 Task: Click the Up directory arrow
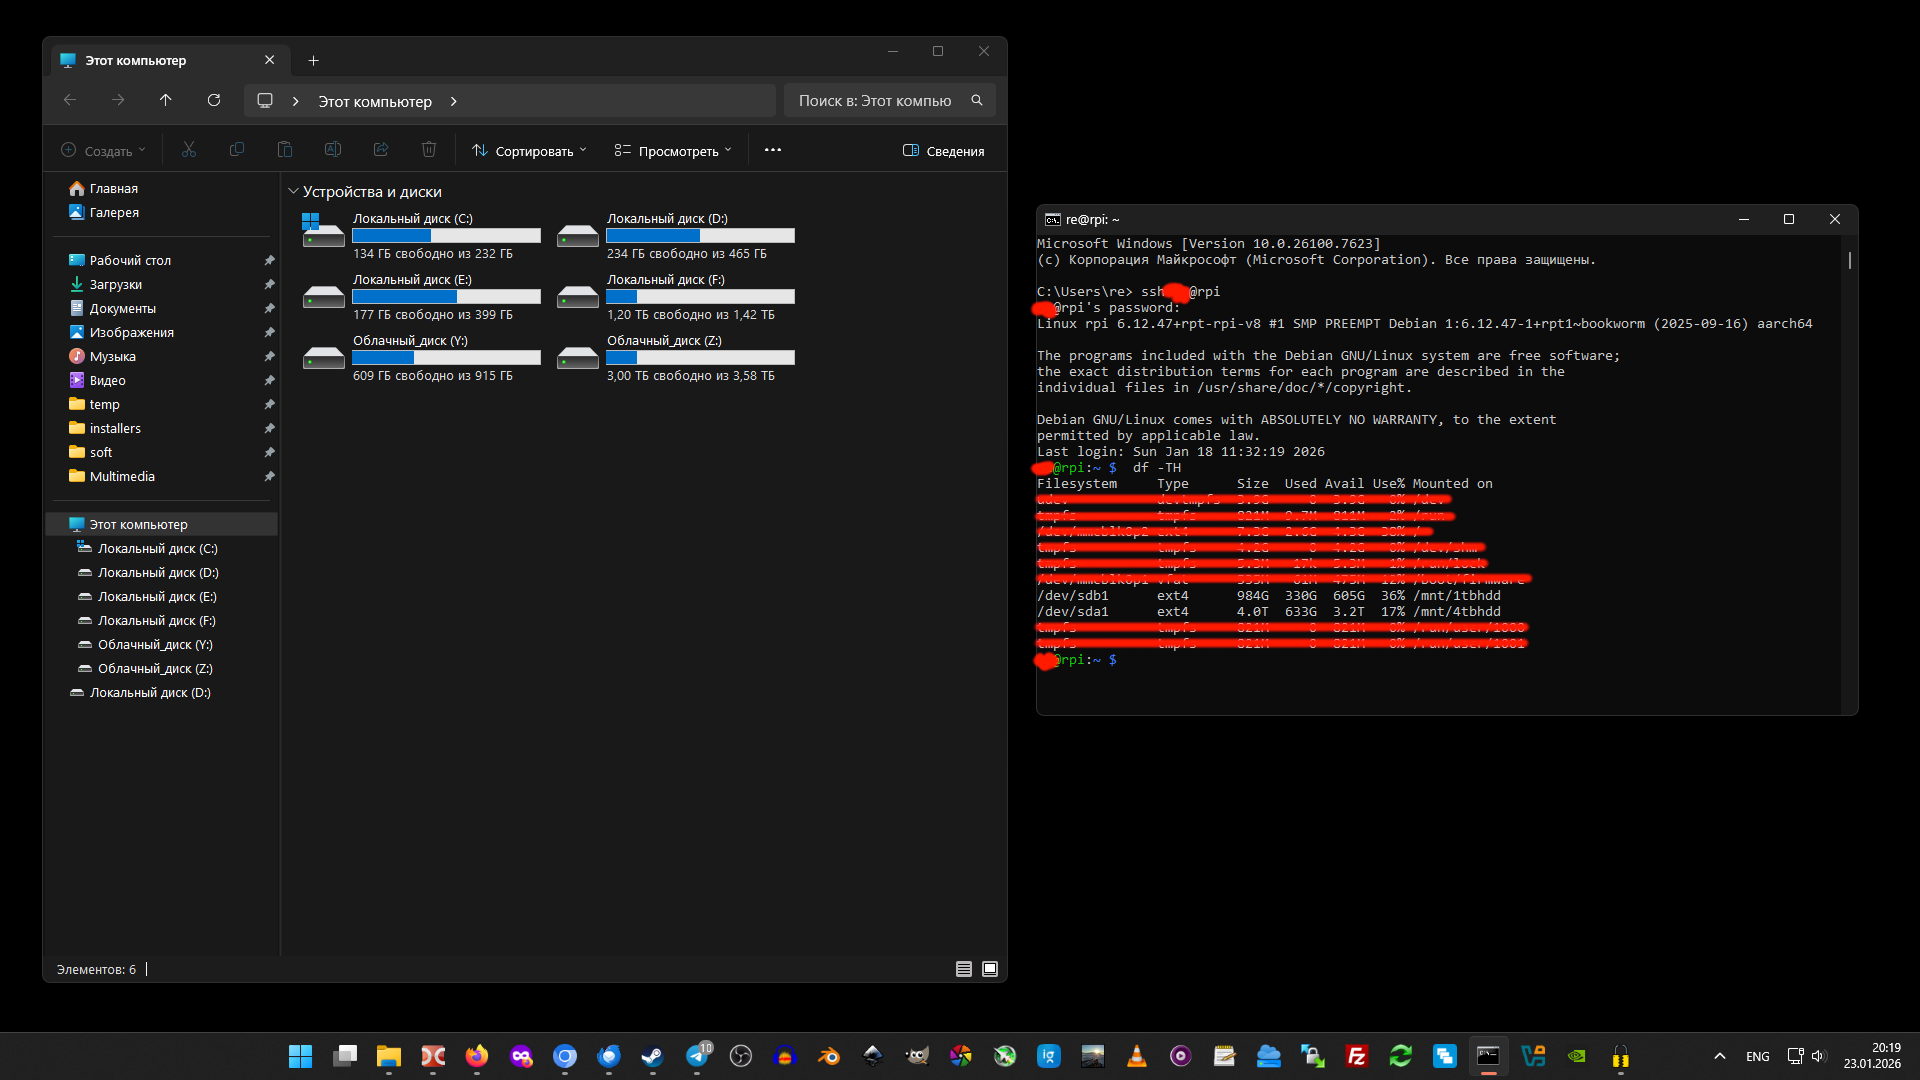(166, 100)
